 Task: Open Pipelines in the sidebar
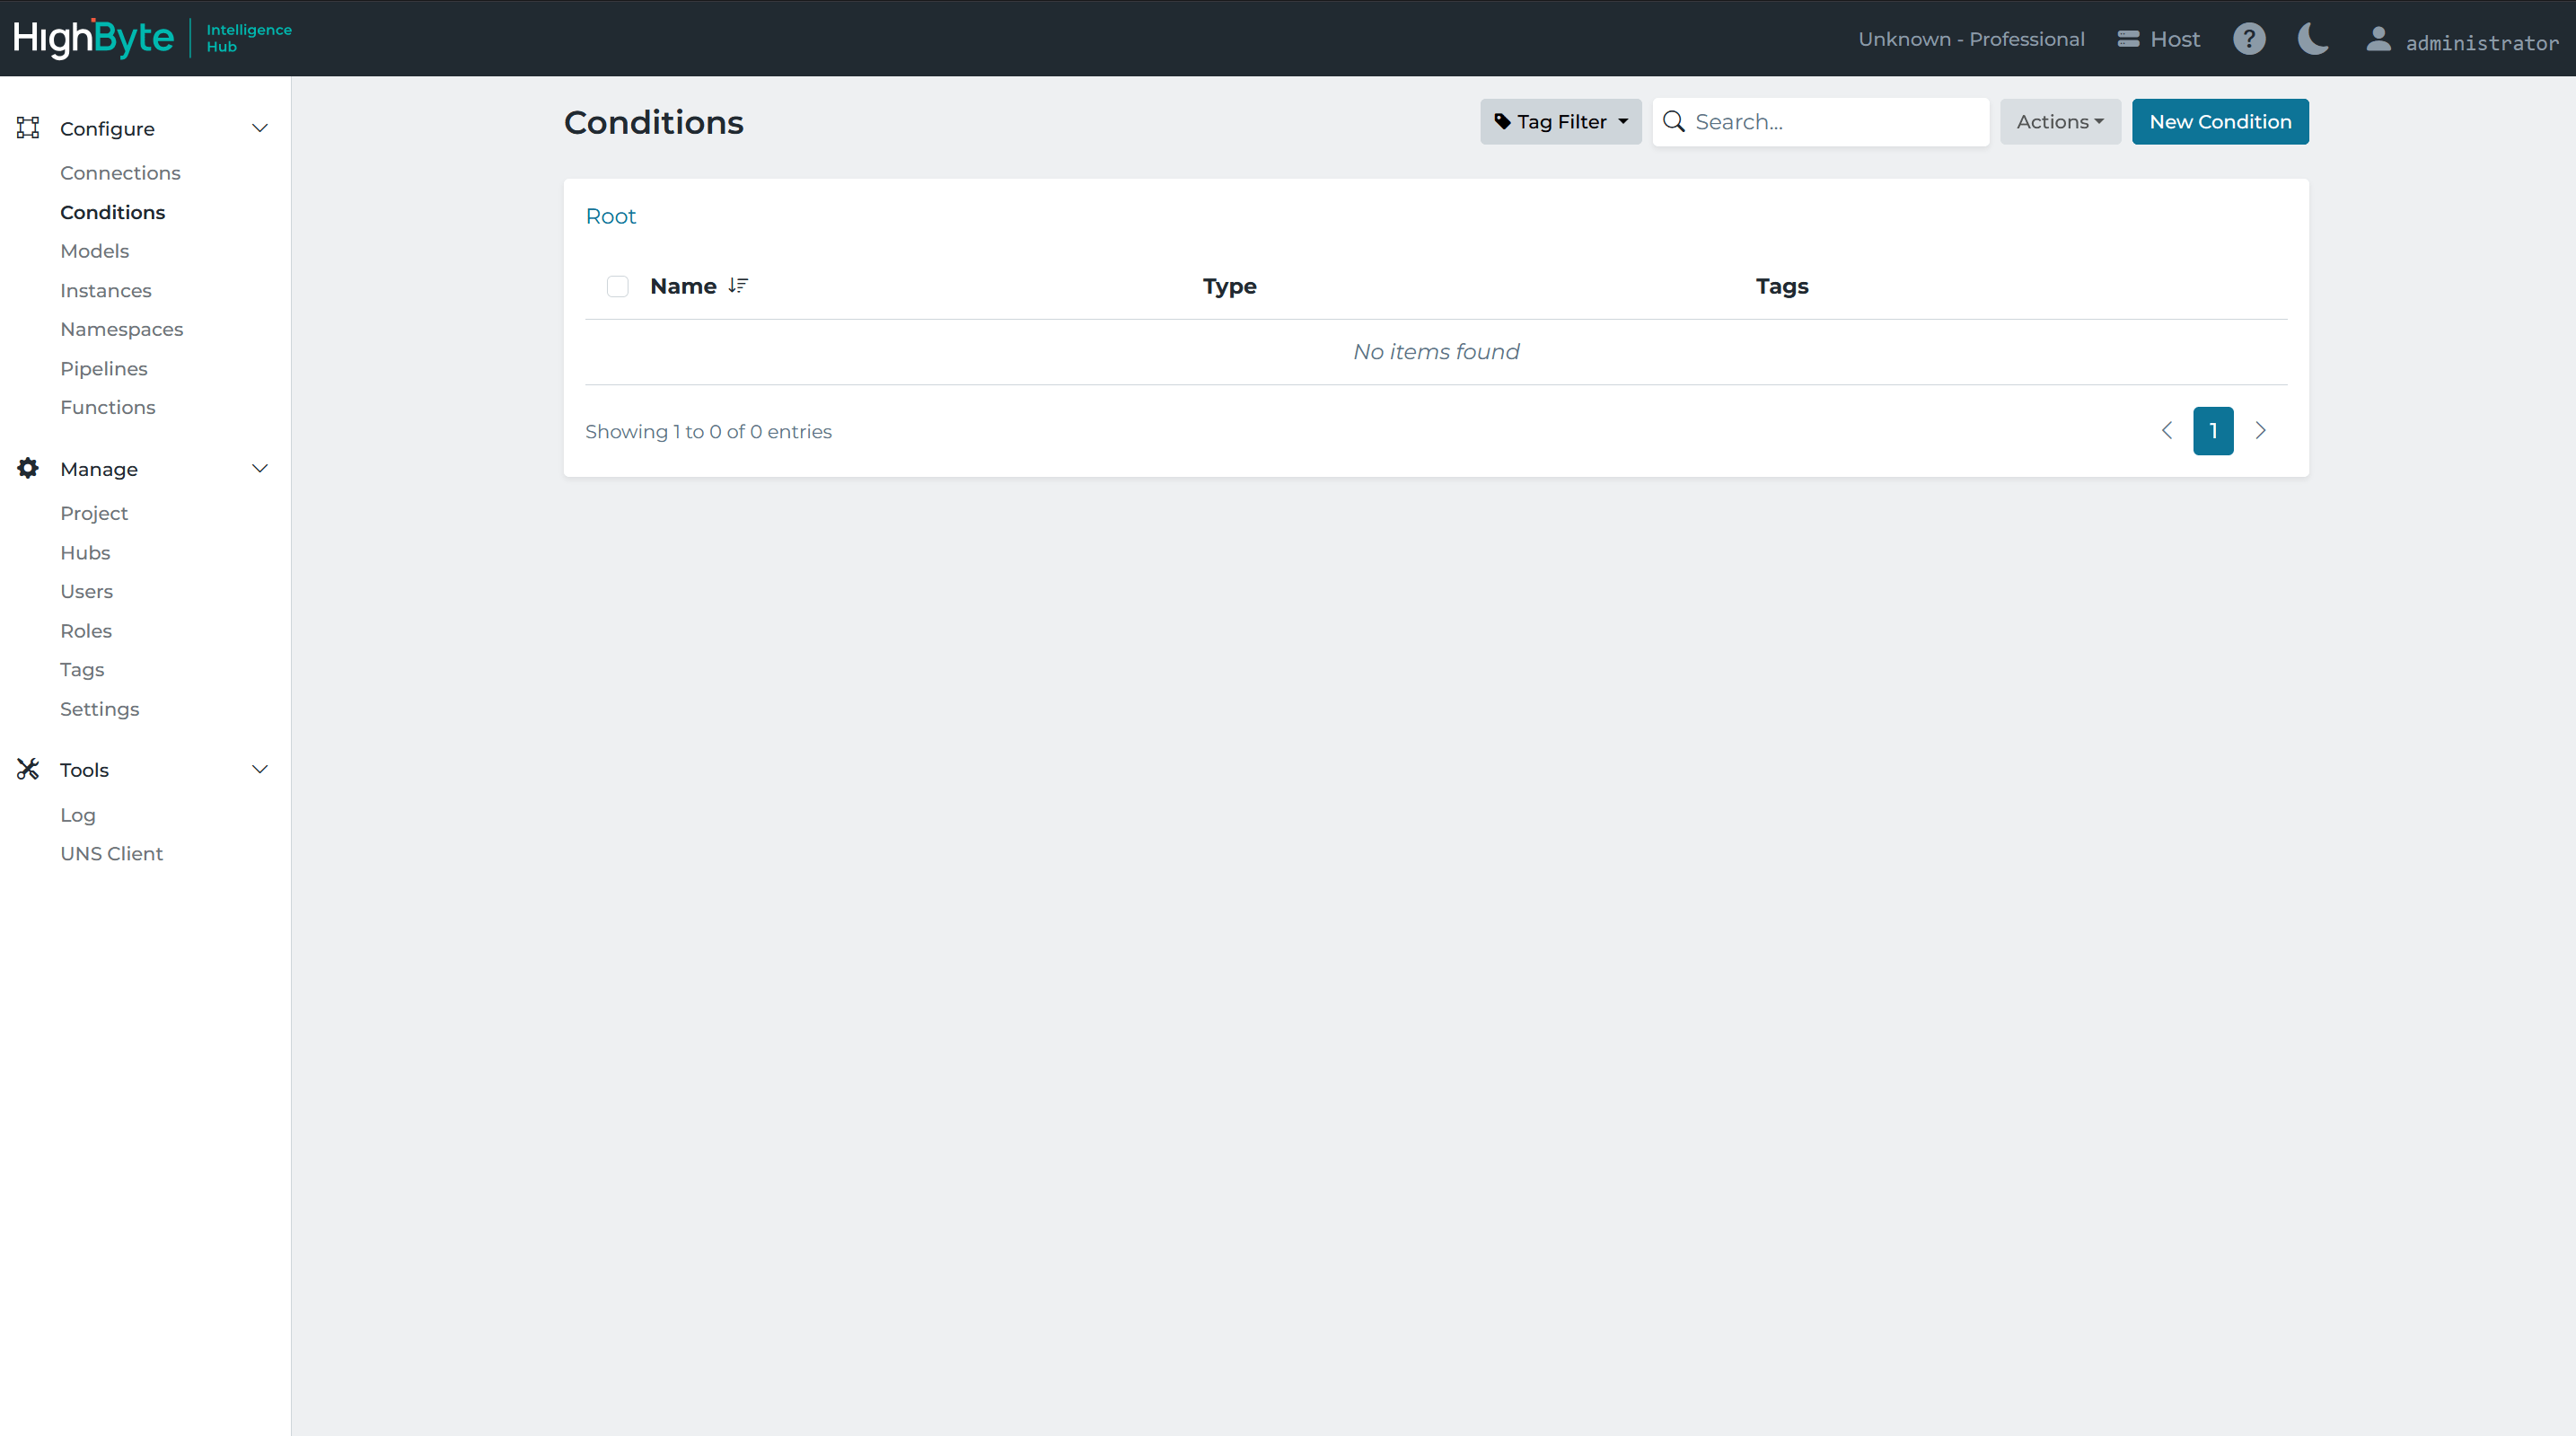tap(104, 368)
